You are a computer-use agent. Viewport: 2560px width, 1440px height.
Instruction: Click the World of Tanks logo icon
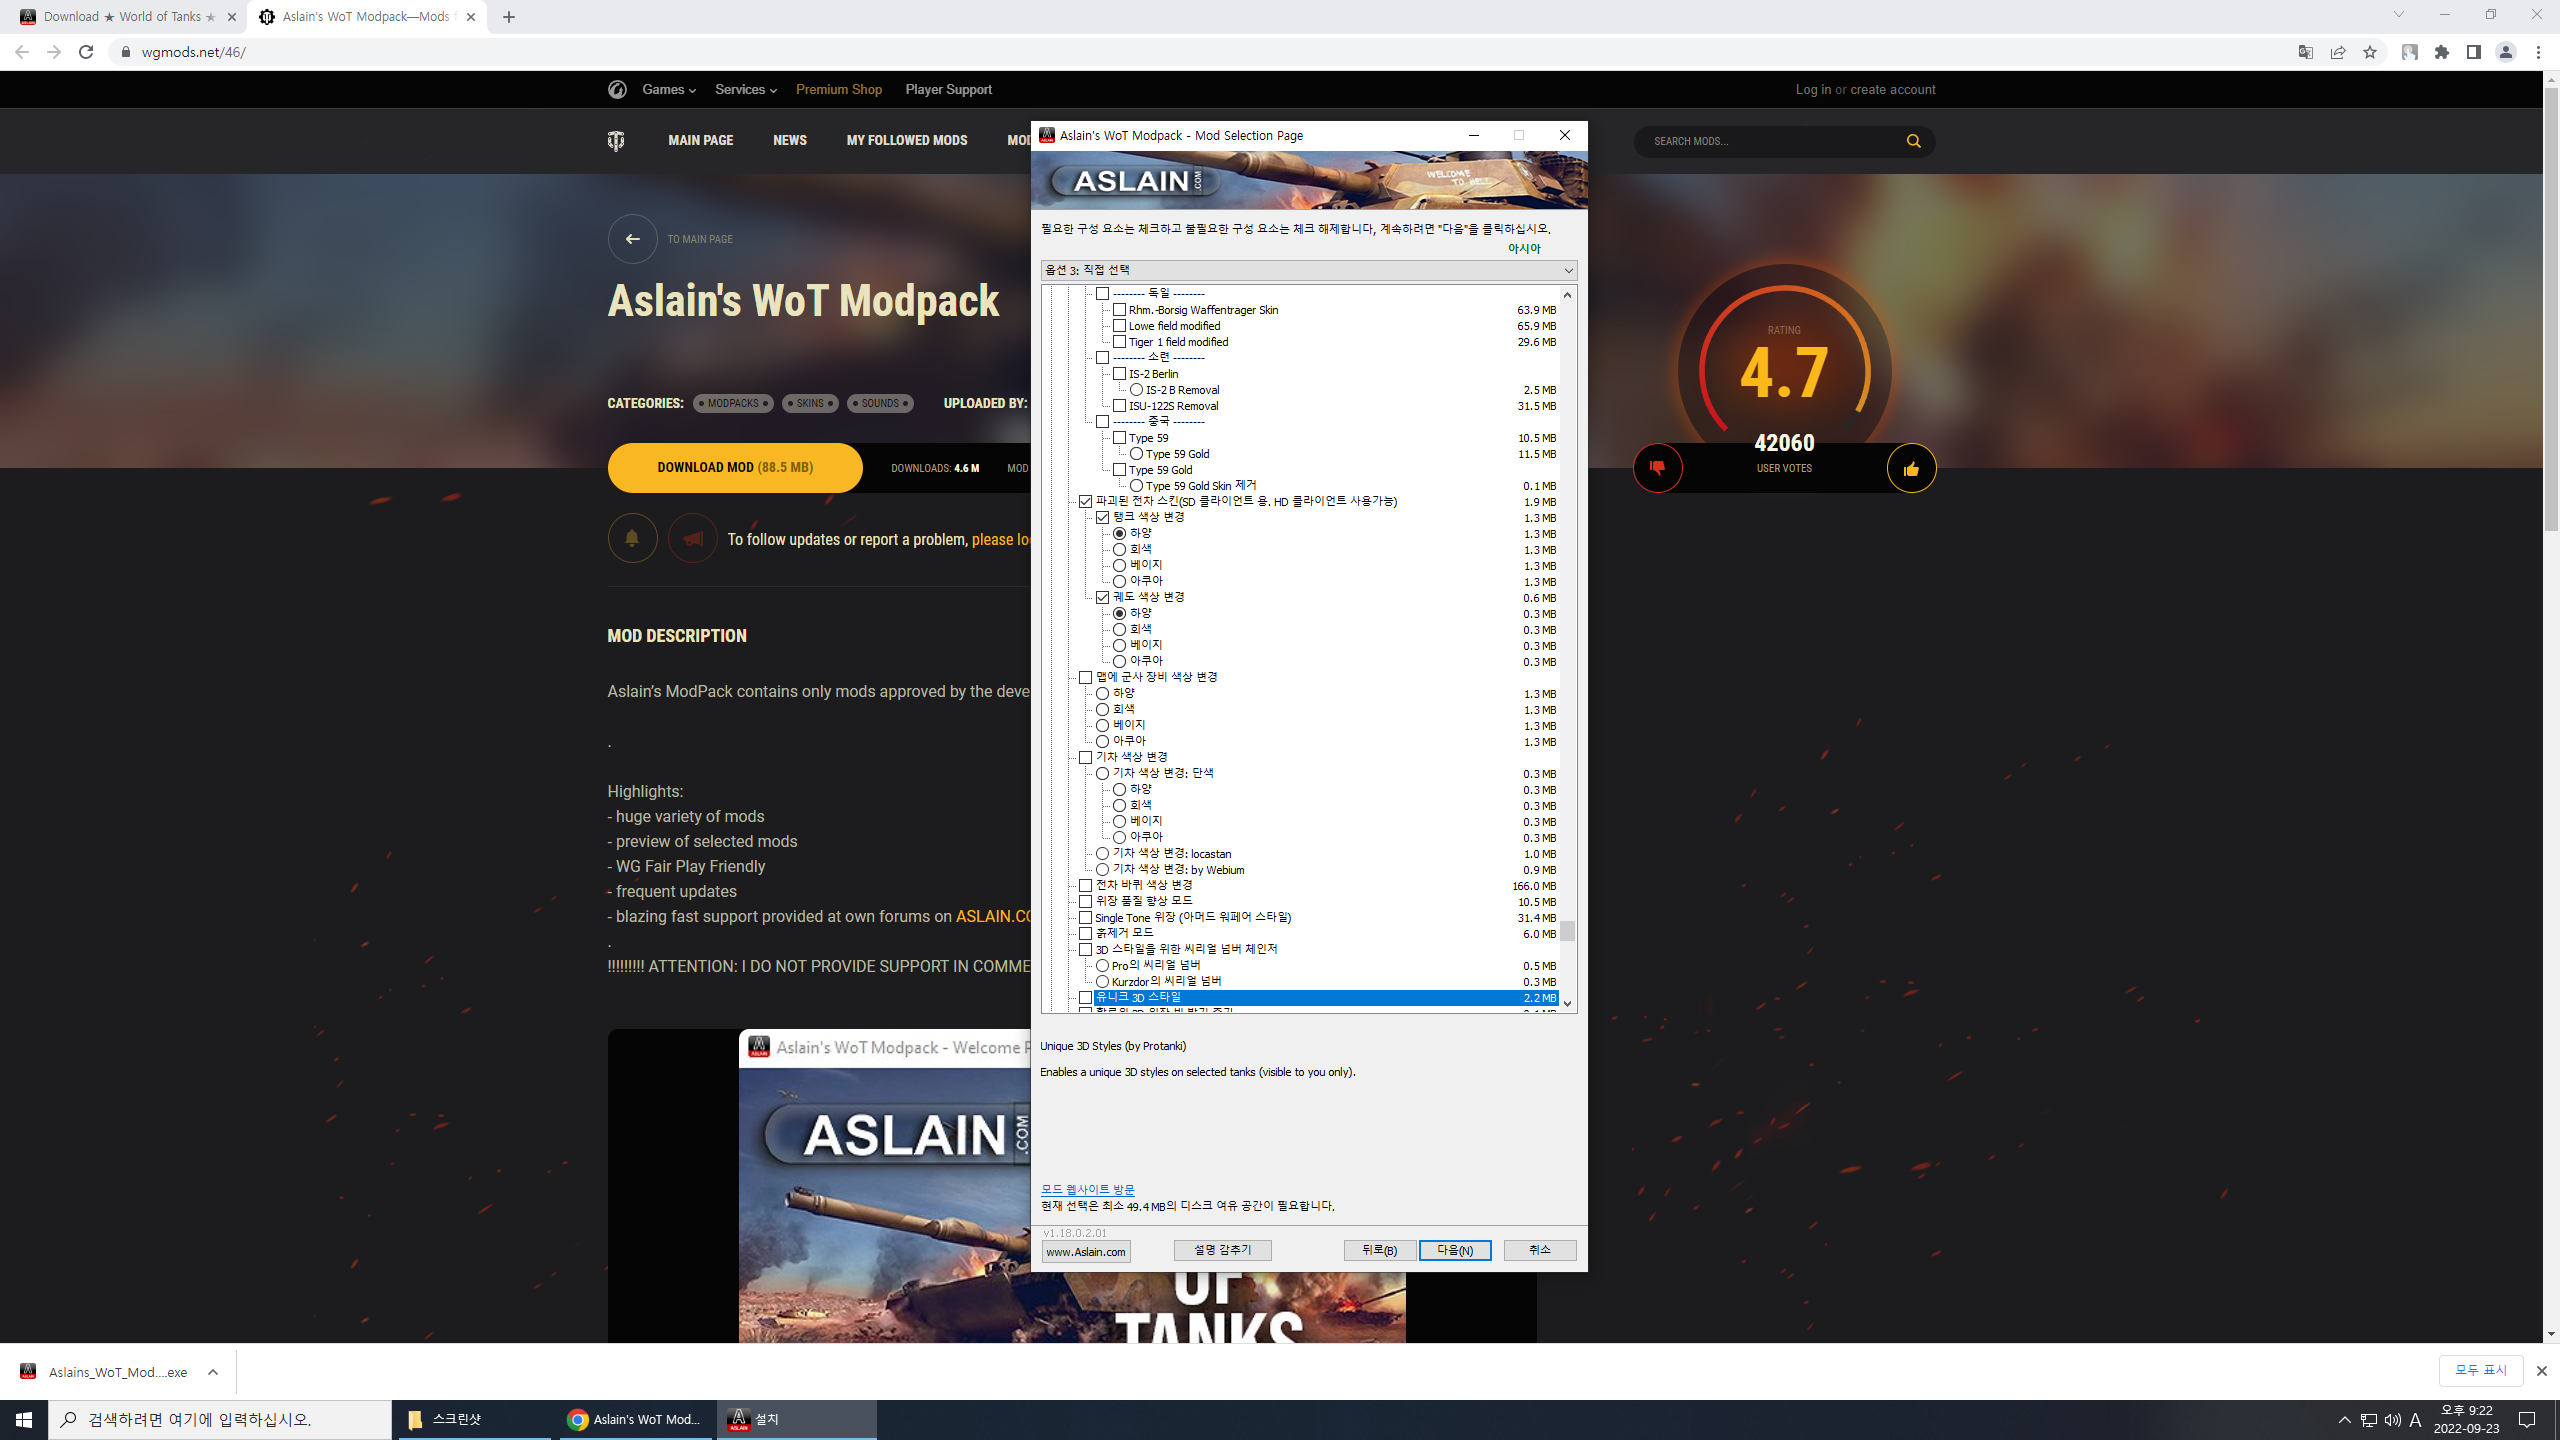(x=616, y=141)
